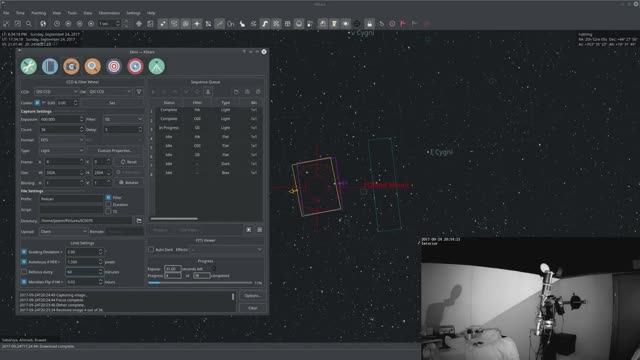Click the Exposure spin box arrows
Screen dimensions: 640x360
point(82,119)
